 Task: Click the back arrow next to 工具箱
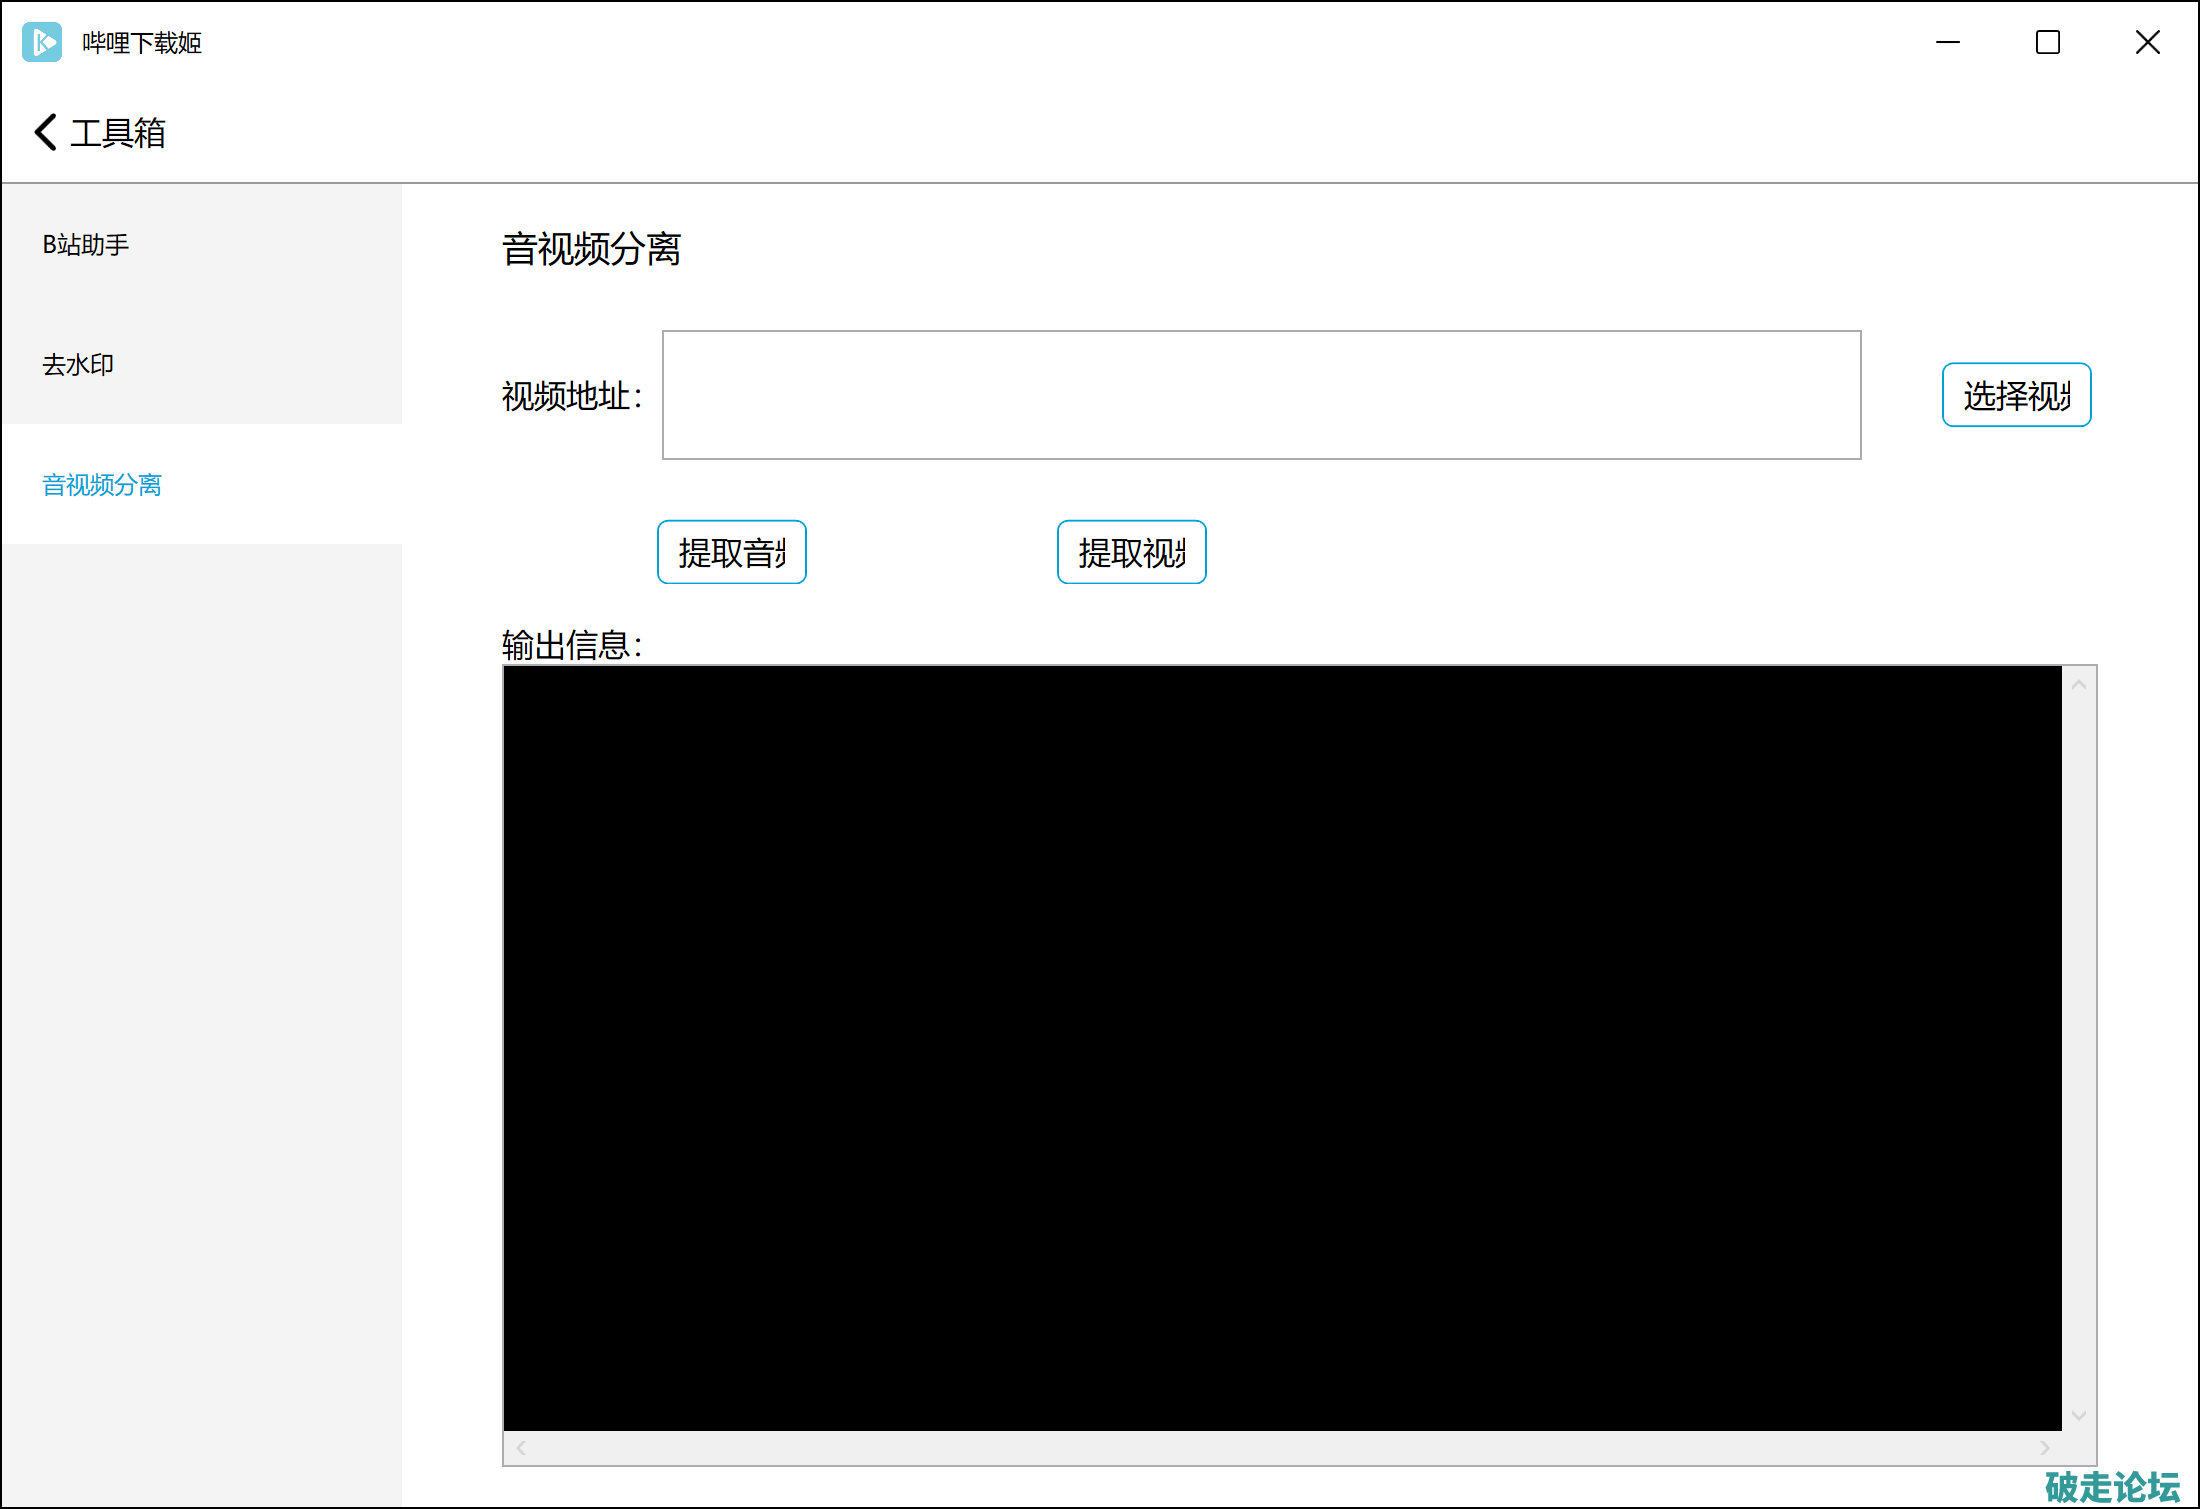pyautogui.click(x=45, y=132)
